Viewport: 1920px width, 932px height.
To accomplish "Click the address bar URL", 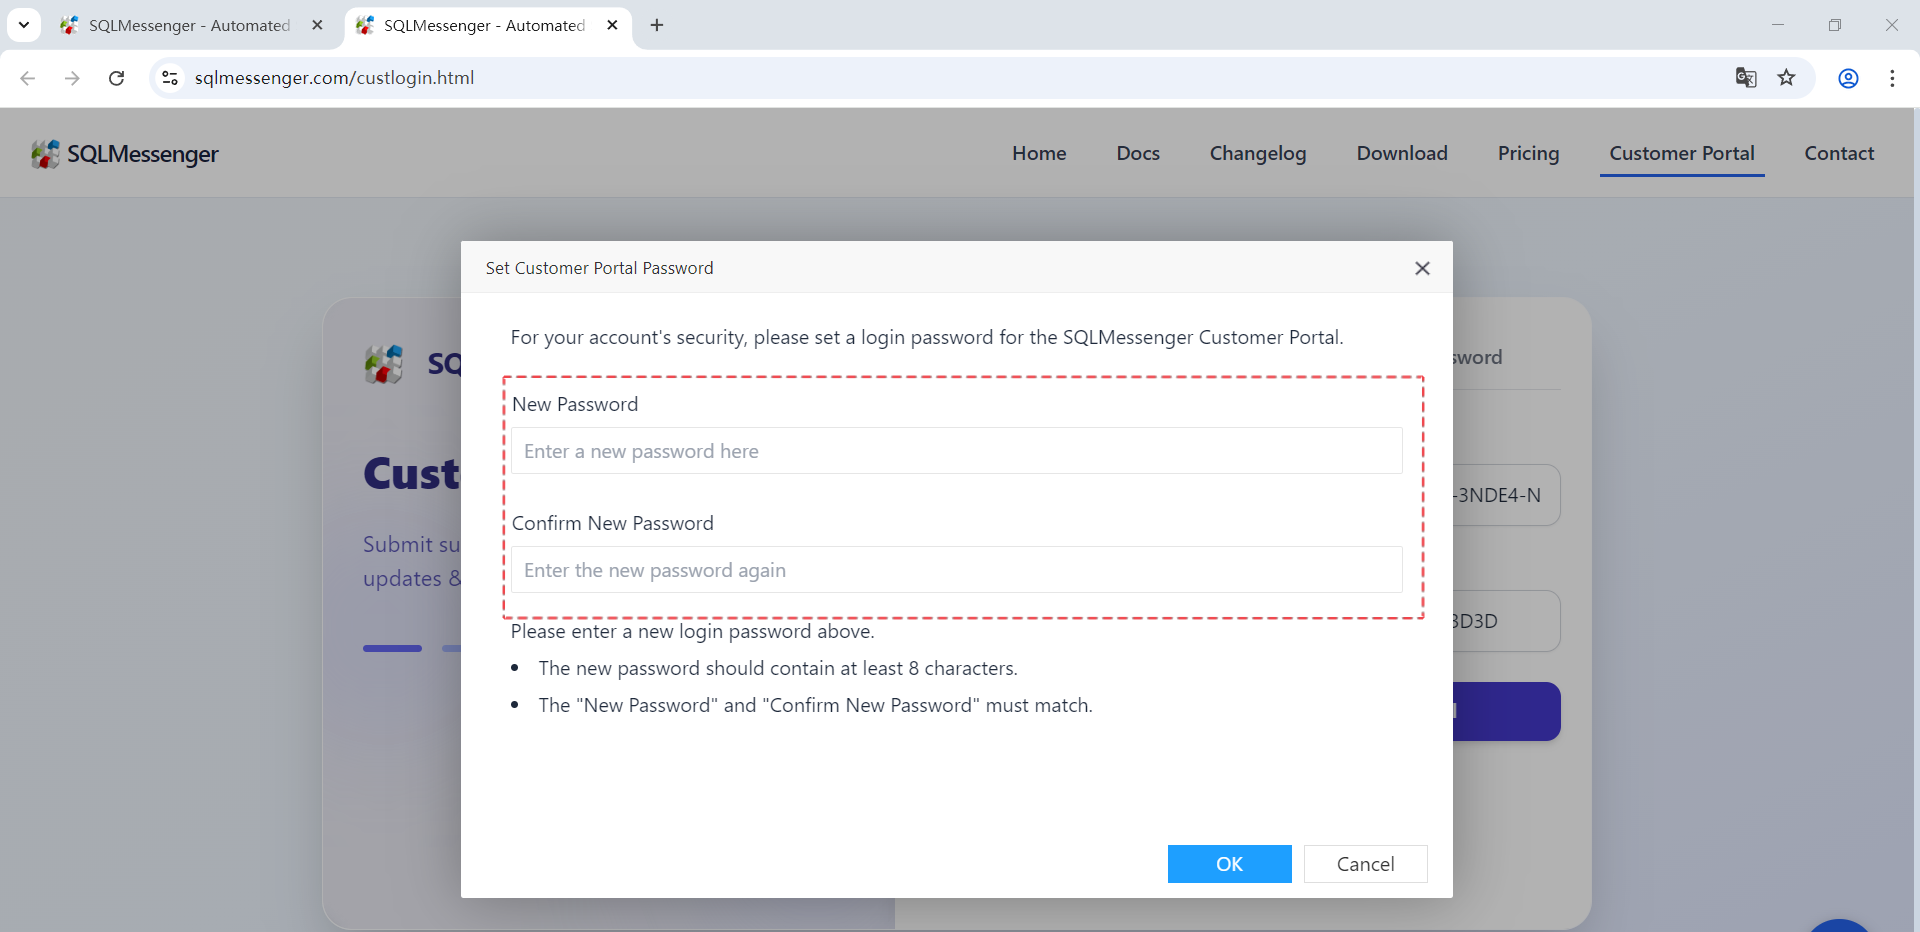I will pos(334,78).
